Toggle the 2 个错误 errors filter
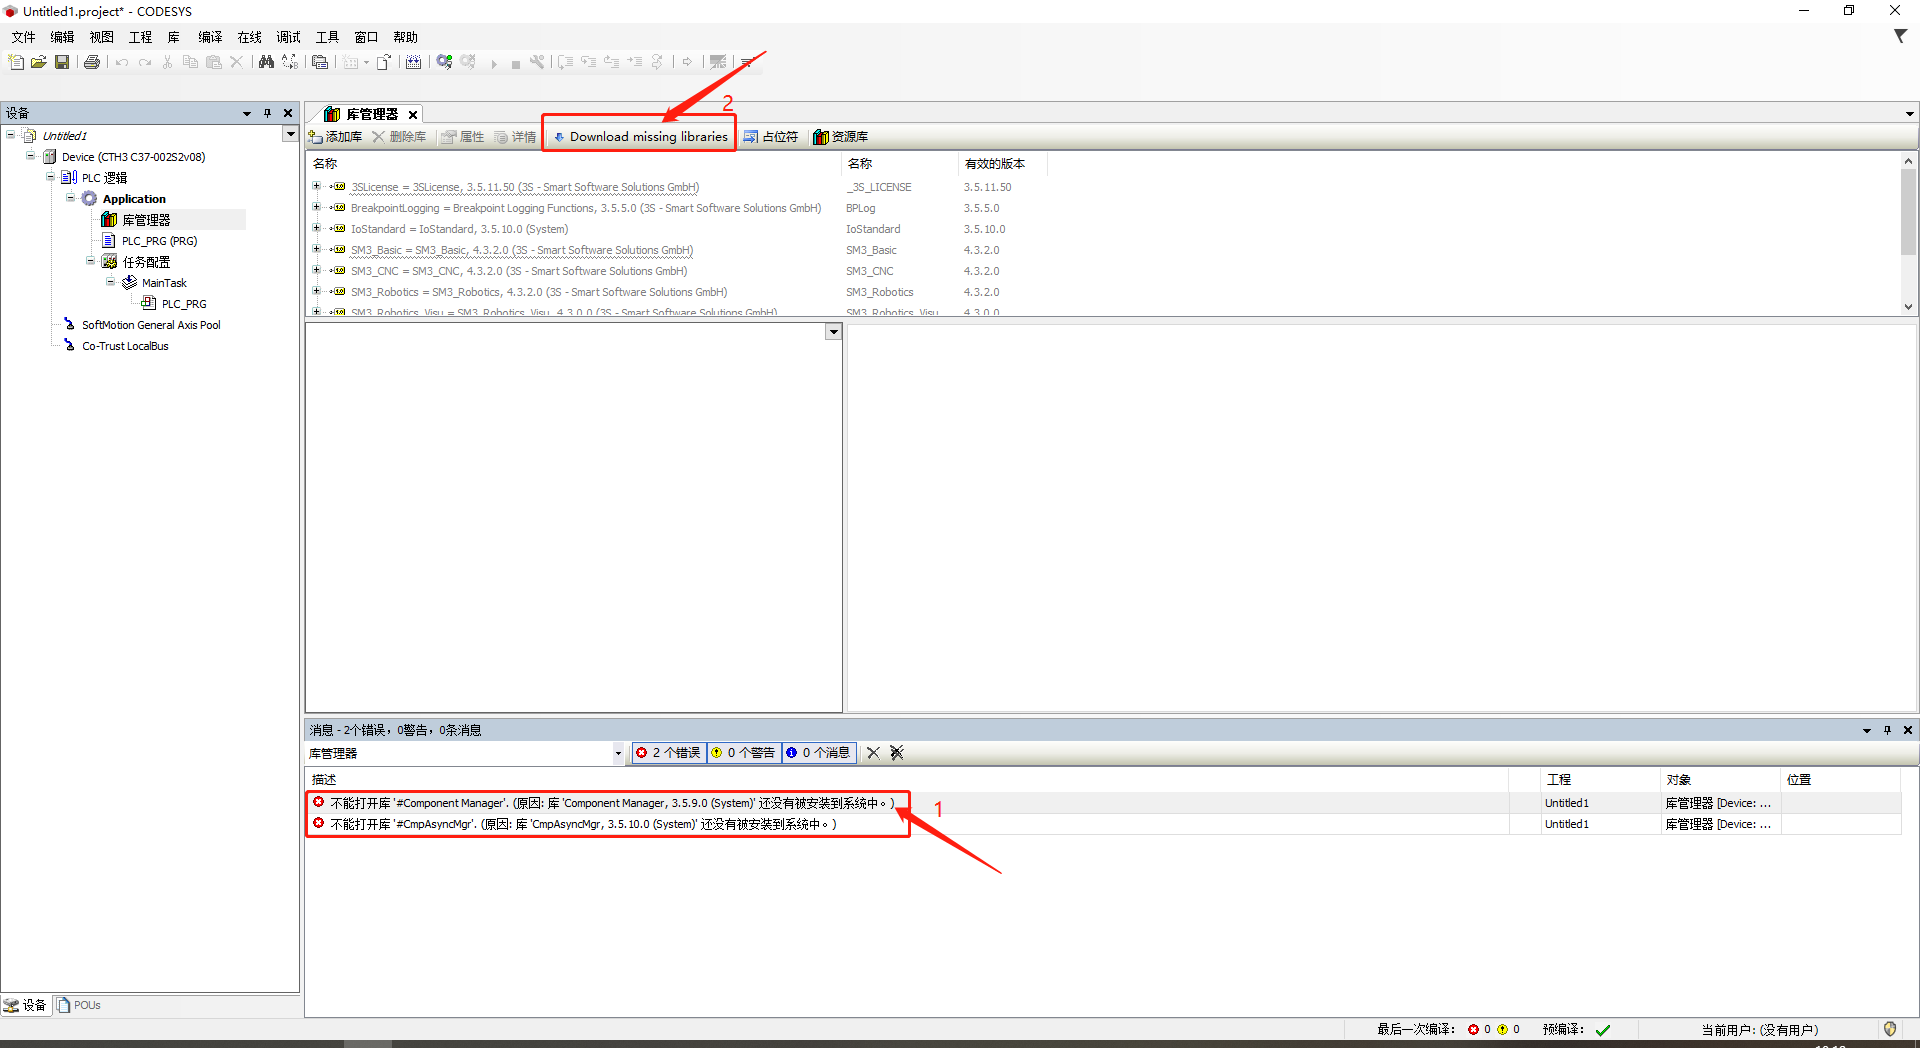1920x1048 pixels. coord(669,753)
